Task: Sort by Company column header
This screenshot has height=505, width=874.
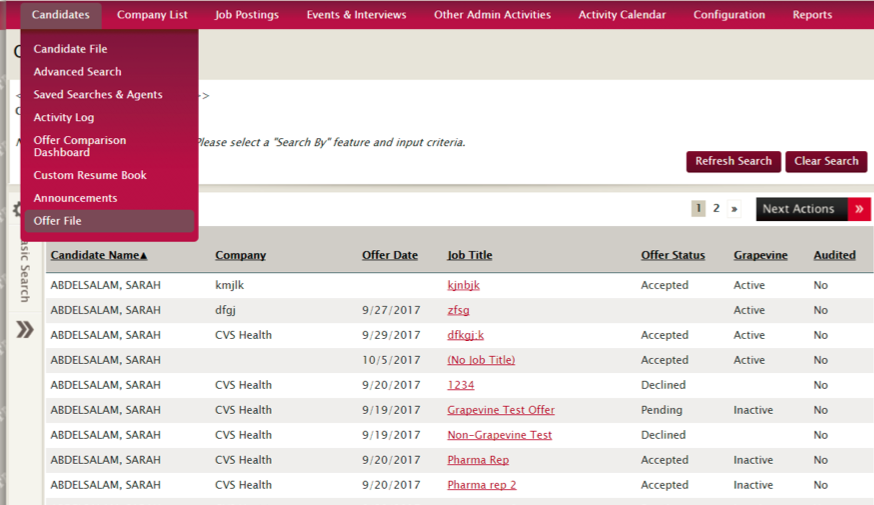Action: (240, 255)
